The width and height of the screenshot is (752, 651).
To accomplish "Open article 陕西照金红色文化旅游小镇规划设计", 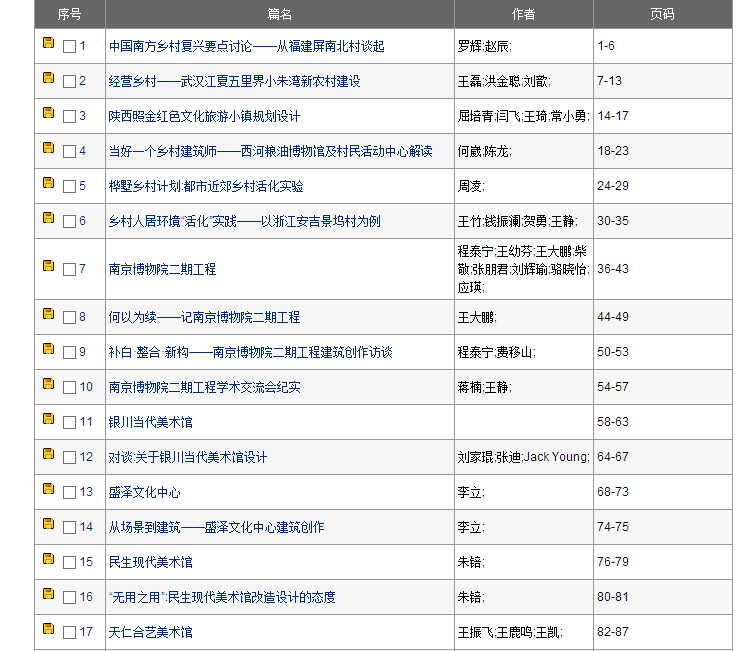I will (204, 117).
